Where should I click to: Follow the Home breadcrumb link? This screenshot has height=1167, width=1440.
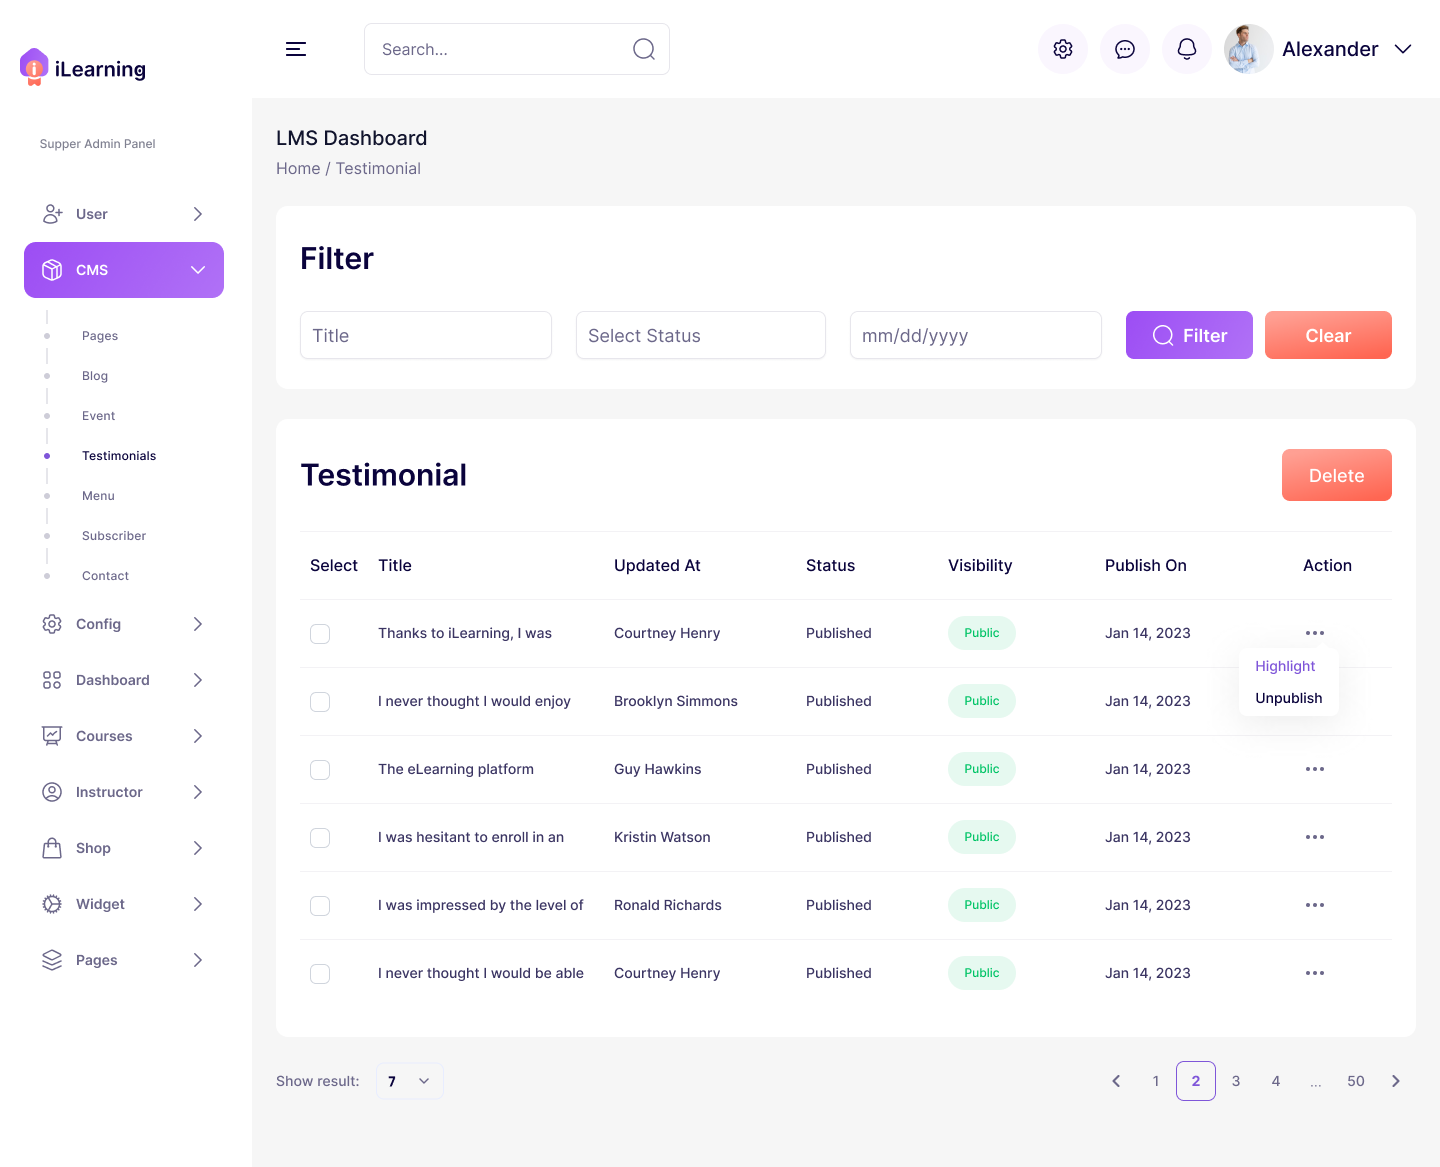click(298, 169)
